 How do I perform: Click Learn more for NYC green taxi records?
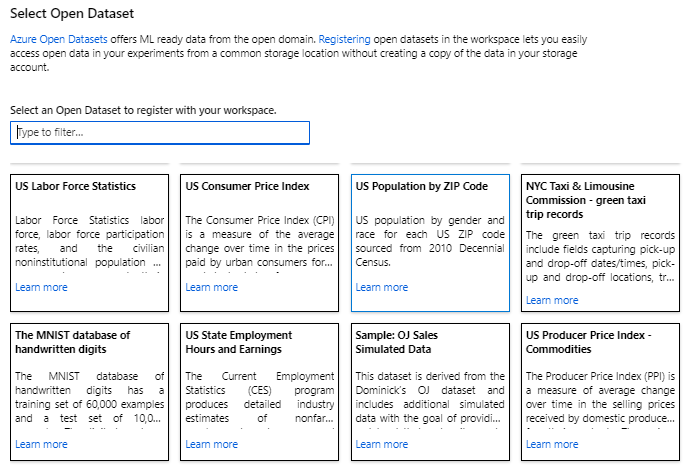click(552, 300)
